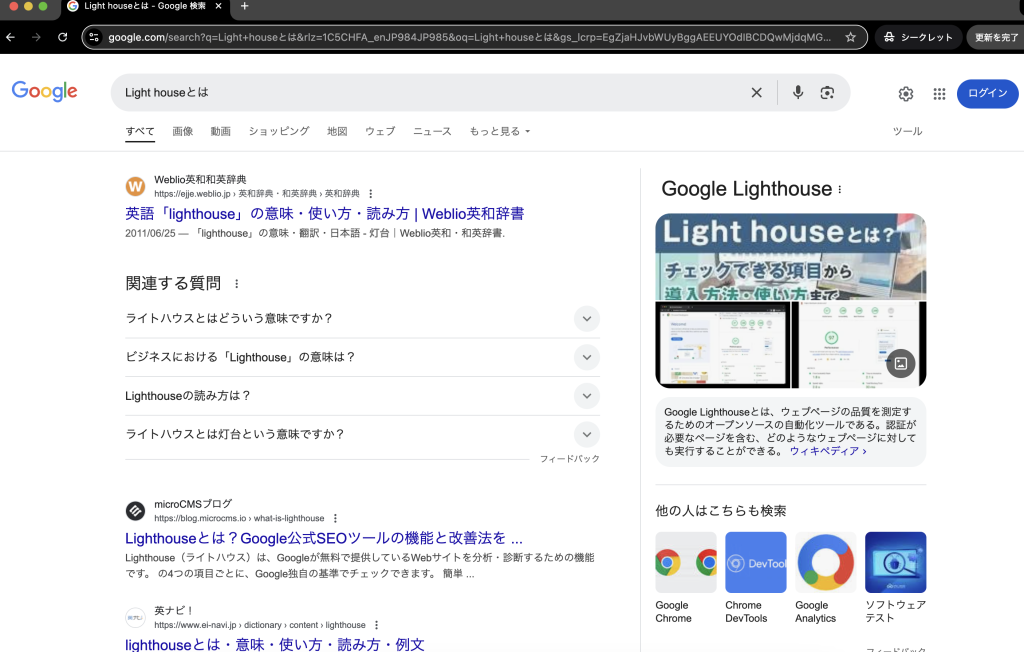Viewport: 1024px width, 652px height.
Task: Open the Google apps grid
Action: pyautogui.click(x=939, y=94)
